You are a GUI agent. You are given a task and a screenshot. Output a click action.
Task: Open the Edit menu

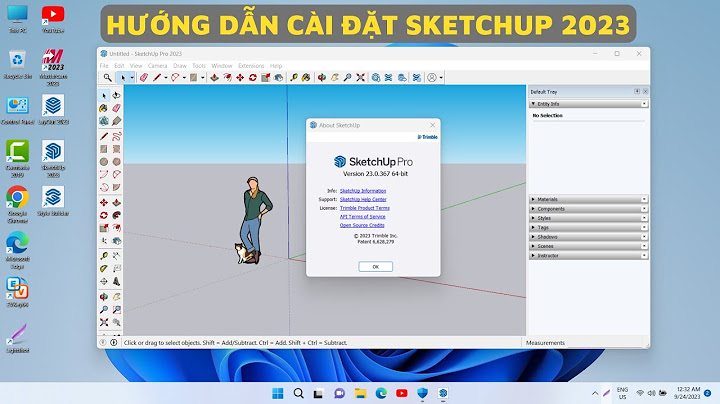[119, 66]
